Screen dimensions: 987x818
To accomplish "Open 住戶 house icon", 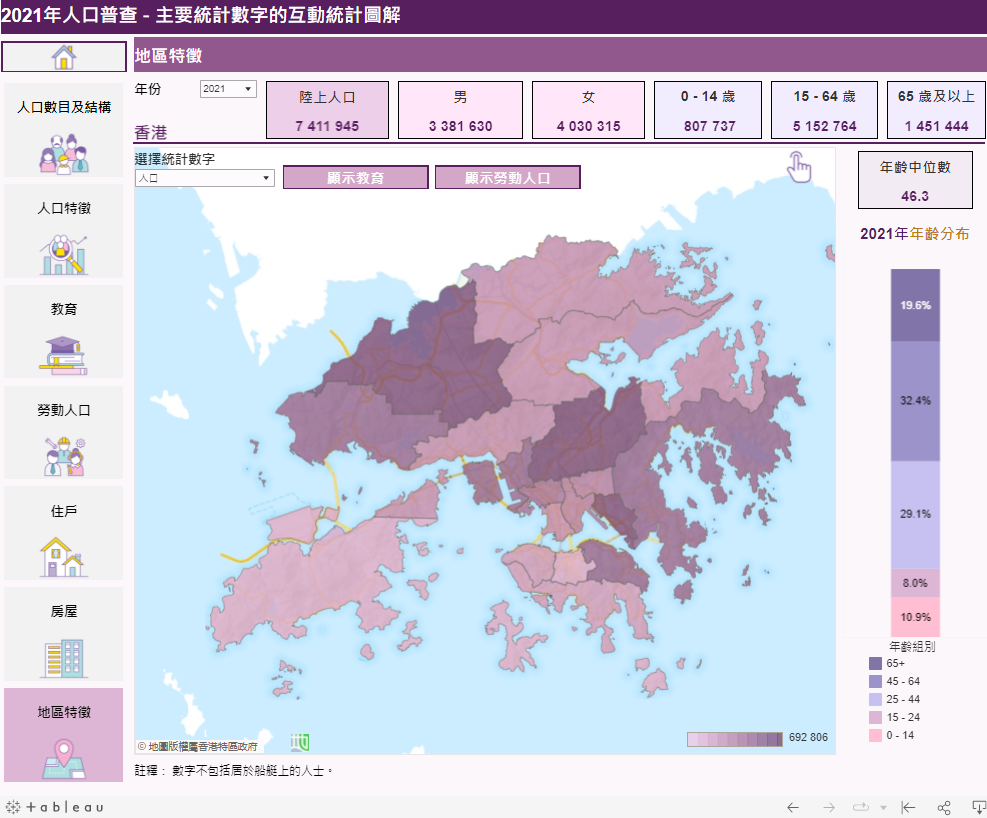I will coord(64,557).
